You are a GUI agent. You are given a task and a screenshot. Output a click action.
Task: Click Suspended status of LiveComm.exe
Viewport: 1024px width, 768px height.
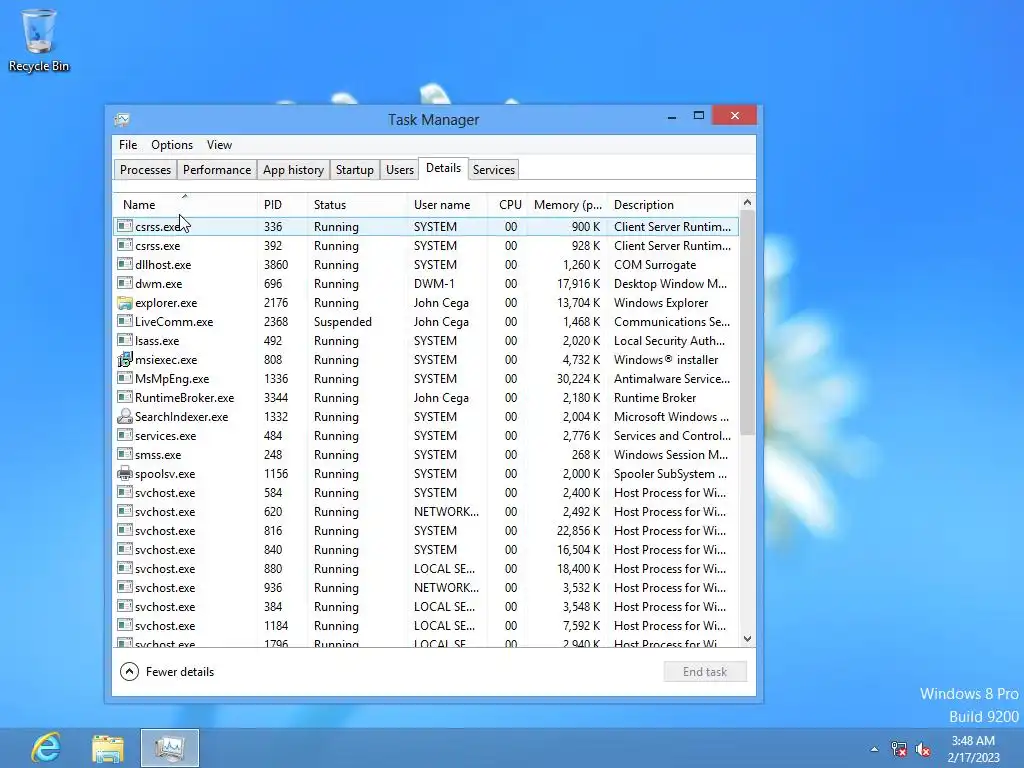[x=342, y=321]
